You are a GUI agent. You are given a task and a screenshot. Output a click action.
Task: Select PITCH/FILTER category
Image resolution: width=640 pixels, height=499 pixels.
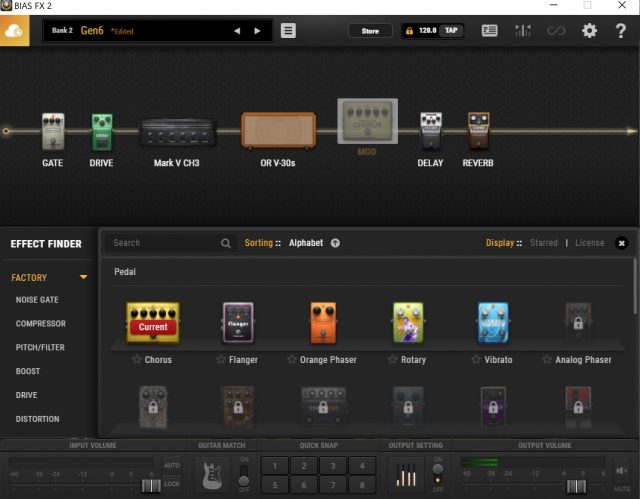tap(40, 348)
